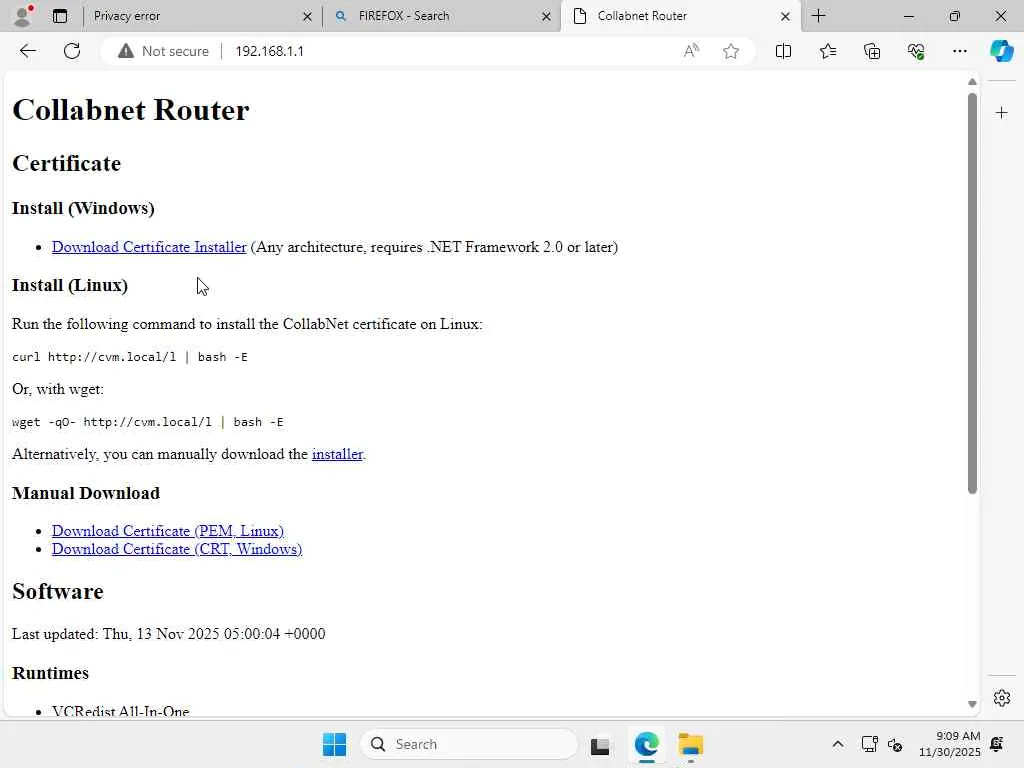This screenshot has height=768, width=1024.
Task: Click Download Certificate (PEM, Linux) link
Action: [168, 531]
